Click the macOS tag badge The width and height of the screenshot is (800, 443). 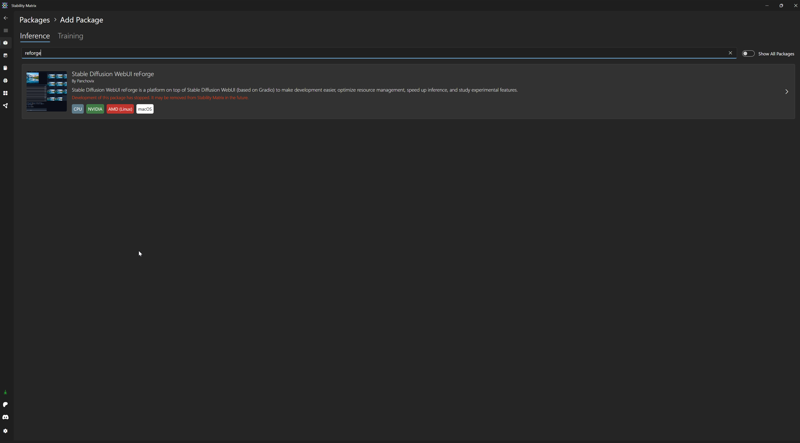pyautogui.click(x=145, y=109)
